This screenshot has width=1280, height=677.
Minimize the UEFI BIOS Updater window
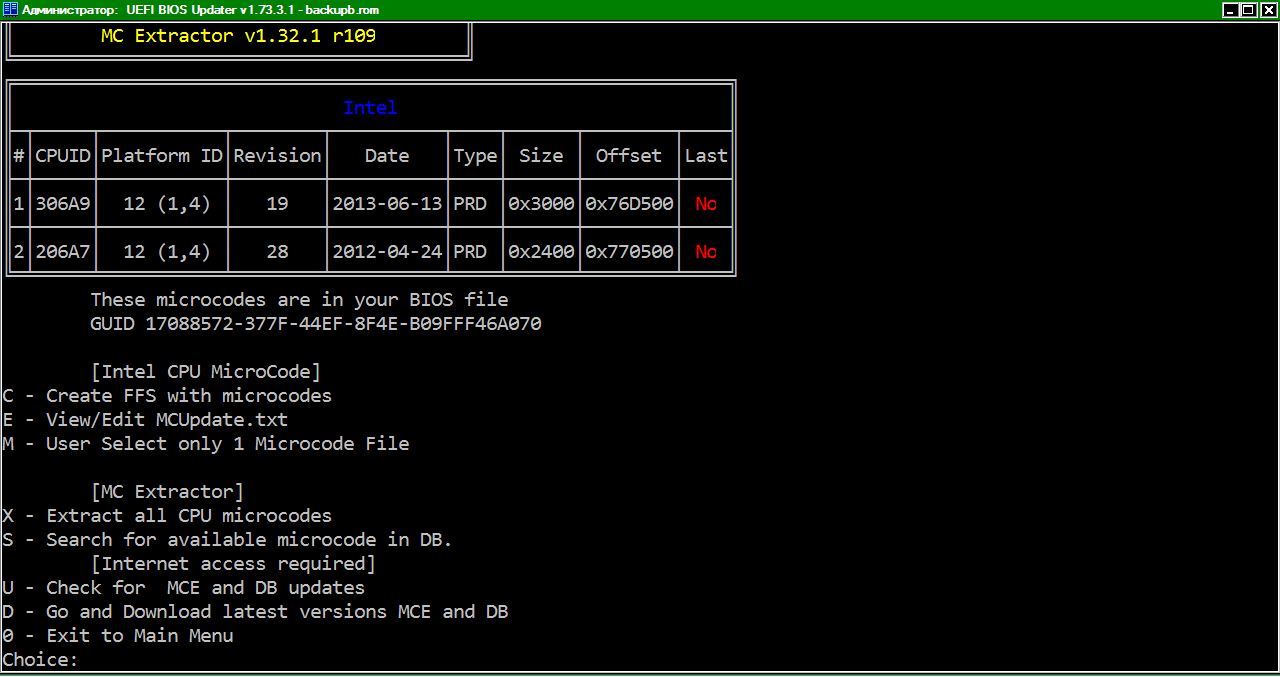click(x=1230, y=10)
